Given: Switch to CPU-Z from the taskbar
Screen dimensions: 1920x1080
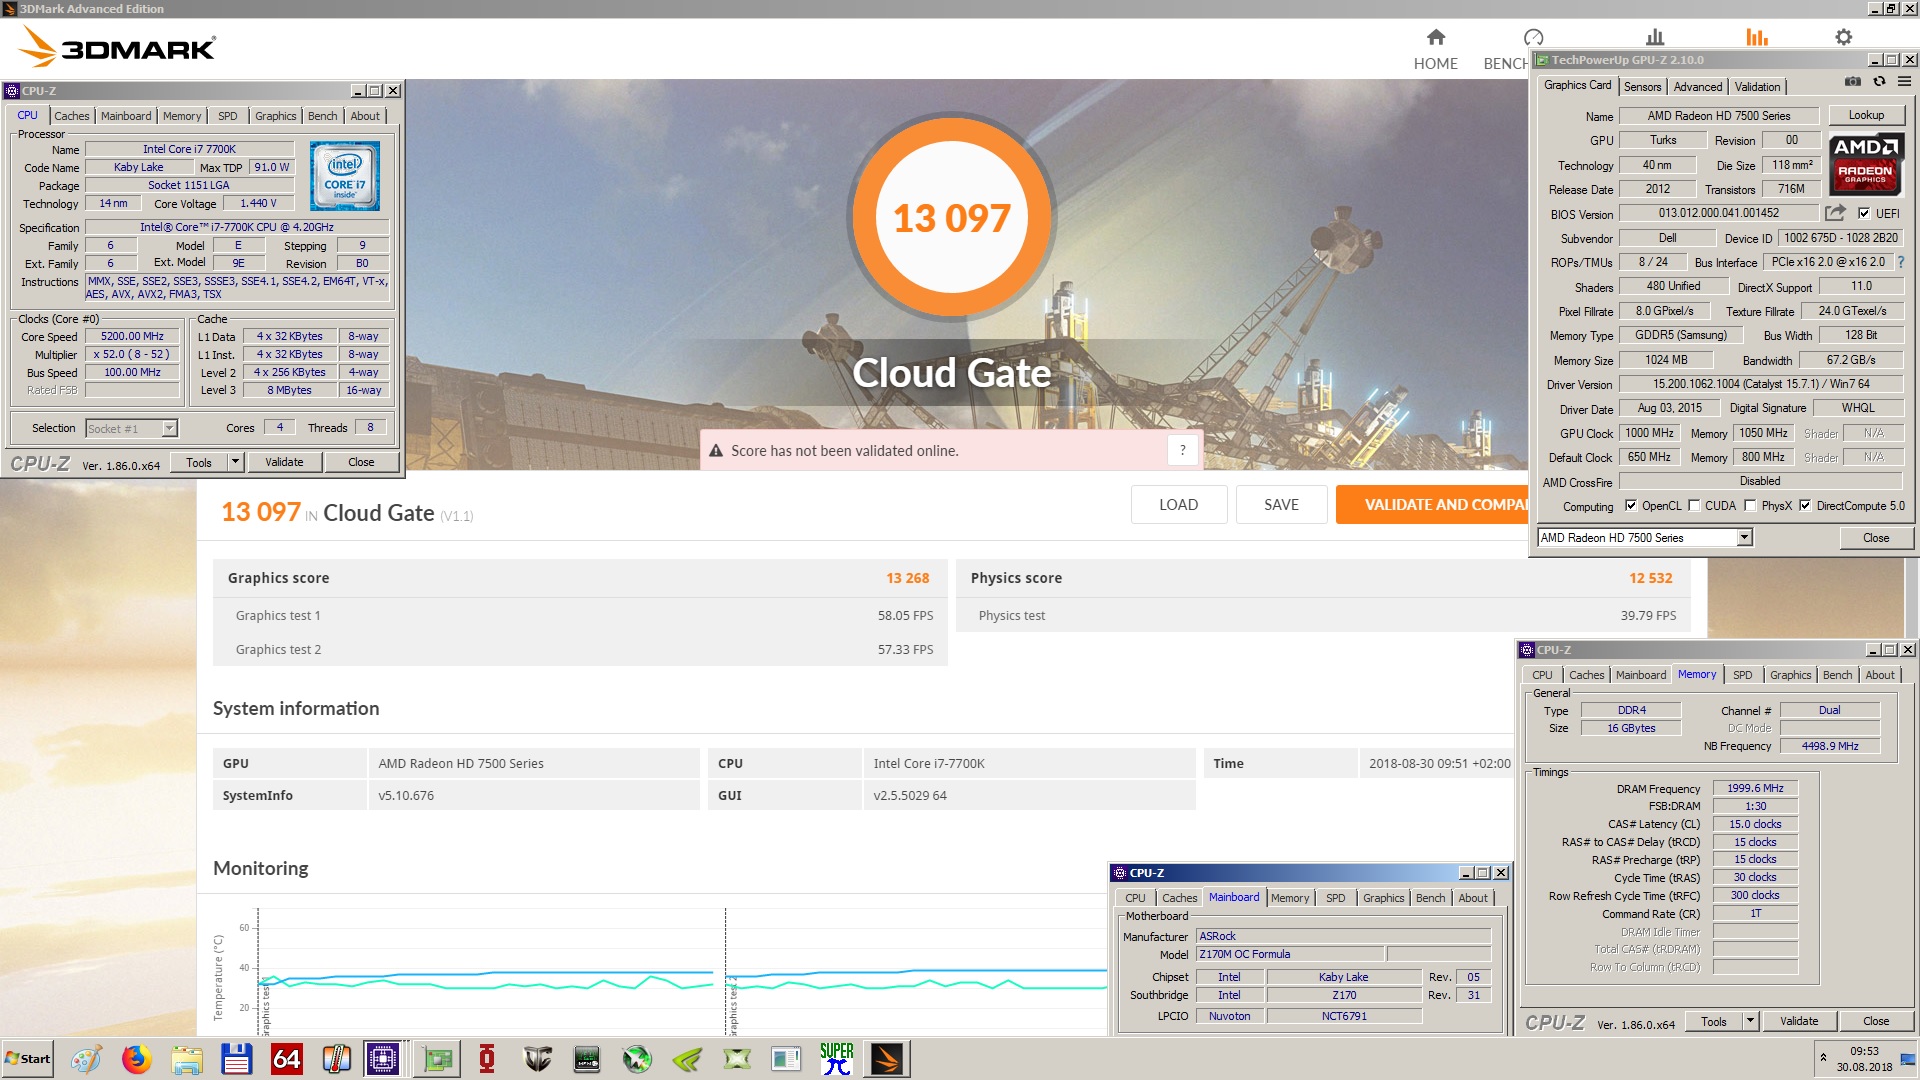Looking at the screenshot, I should (383, 1059).
